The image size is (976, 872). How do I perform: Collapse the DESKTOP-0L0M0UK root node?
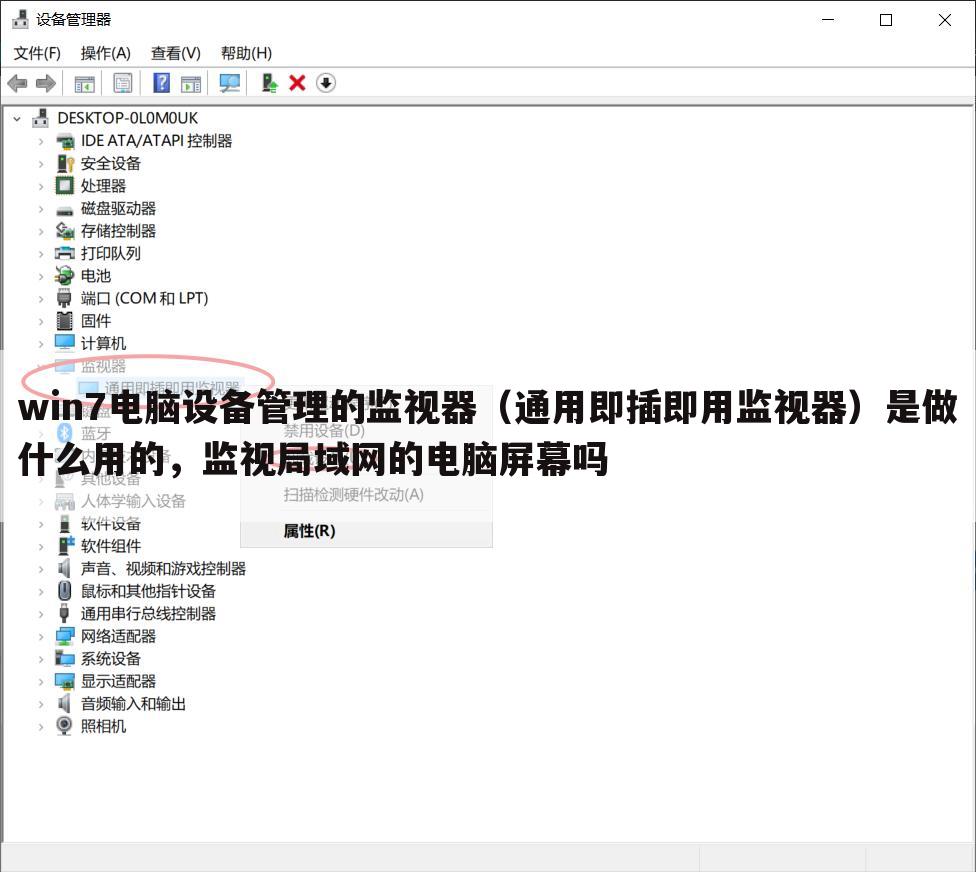pyautogui.click(x=17, y=118)
